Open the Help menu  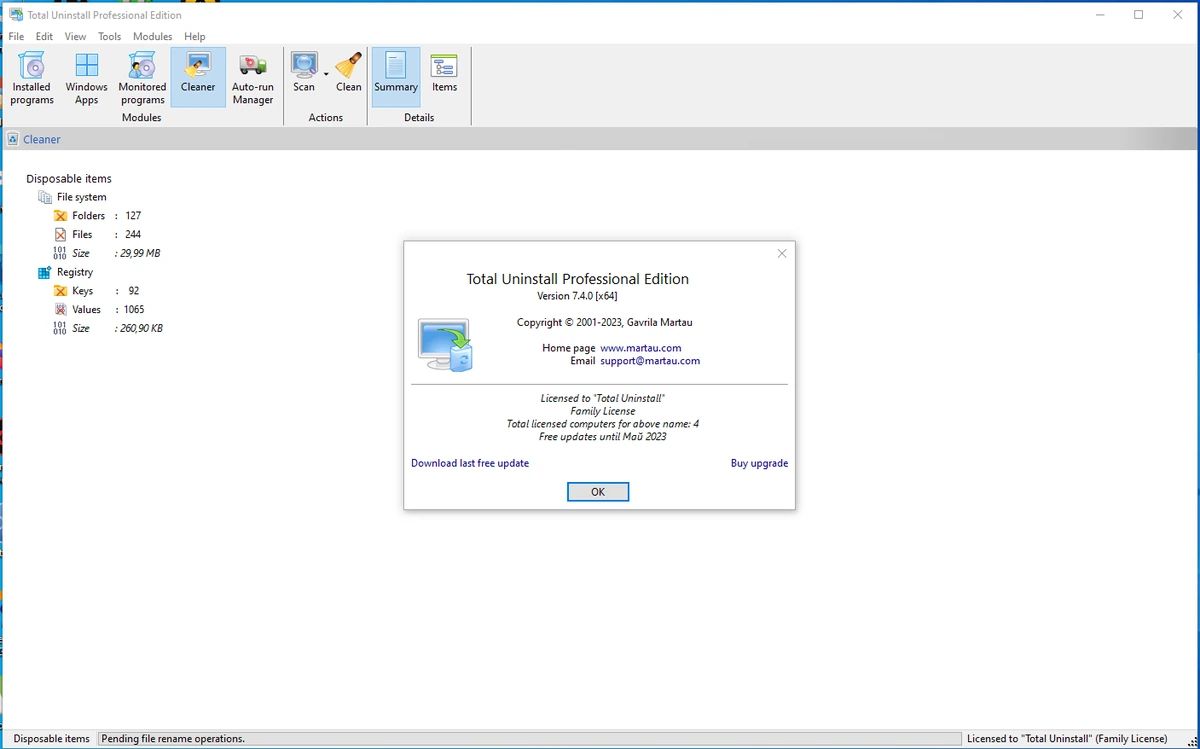tap(194, 36)
